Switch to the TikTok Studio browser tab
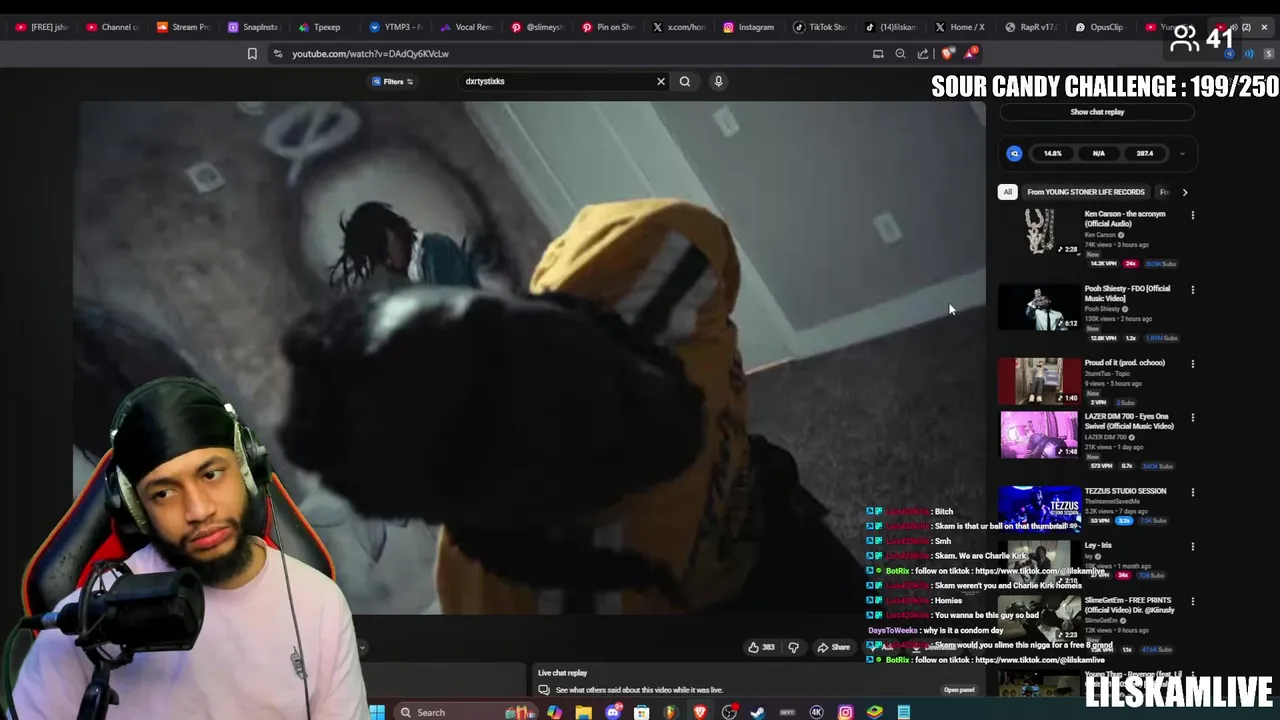Viewport: 1280px width, 720px height. coord(821,27)
